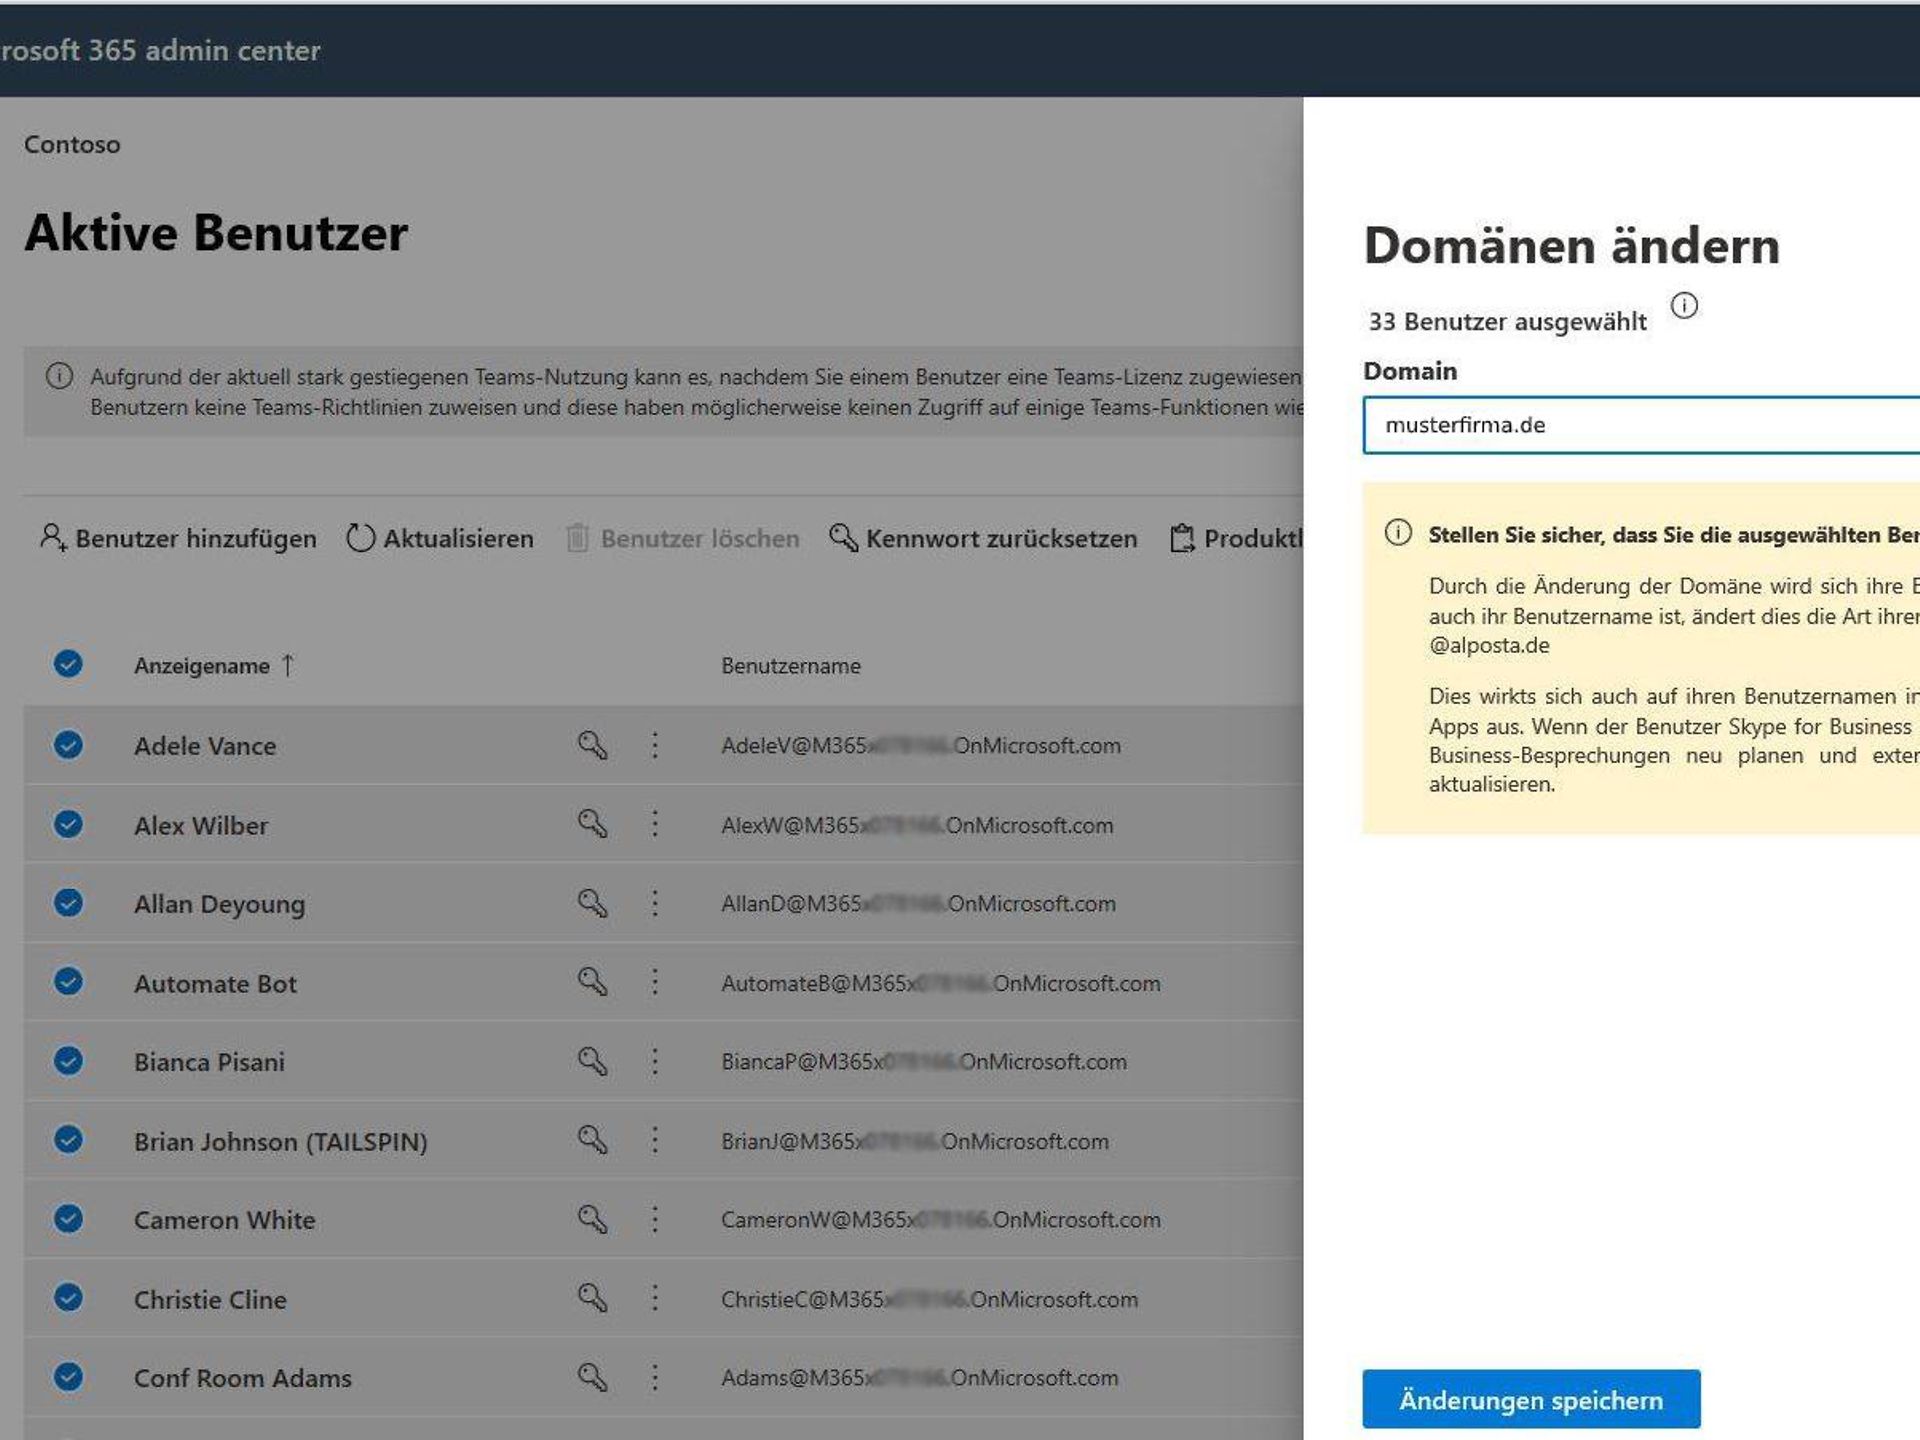Click the Änderungen speichern button

coord(1529,1399)
